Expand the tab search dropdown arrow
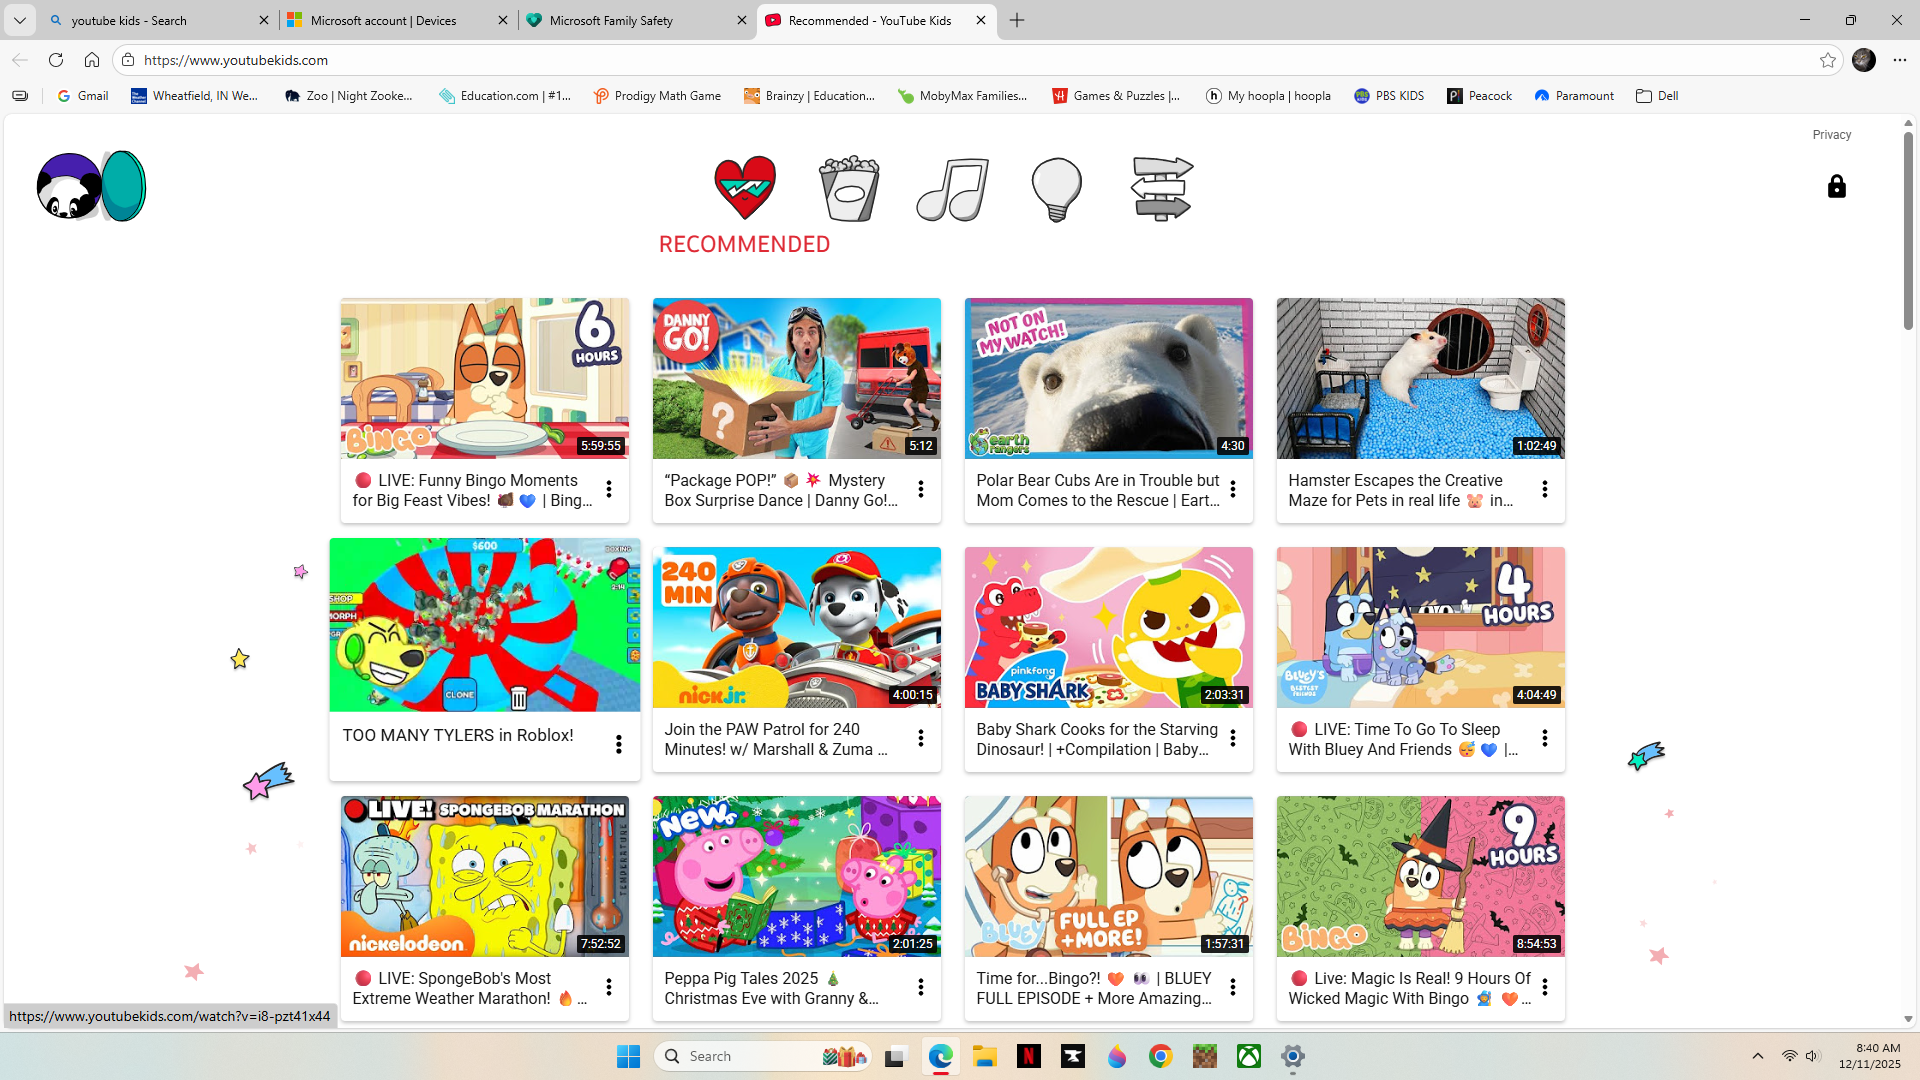Image resolution: width=1920 pixels, height=1080 pixels. click(19, 20)
